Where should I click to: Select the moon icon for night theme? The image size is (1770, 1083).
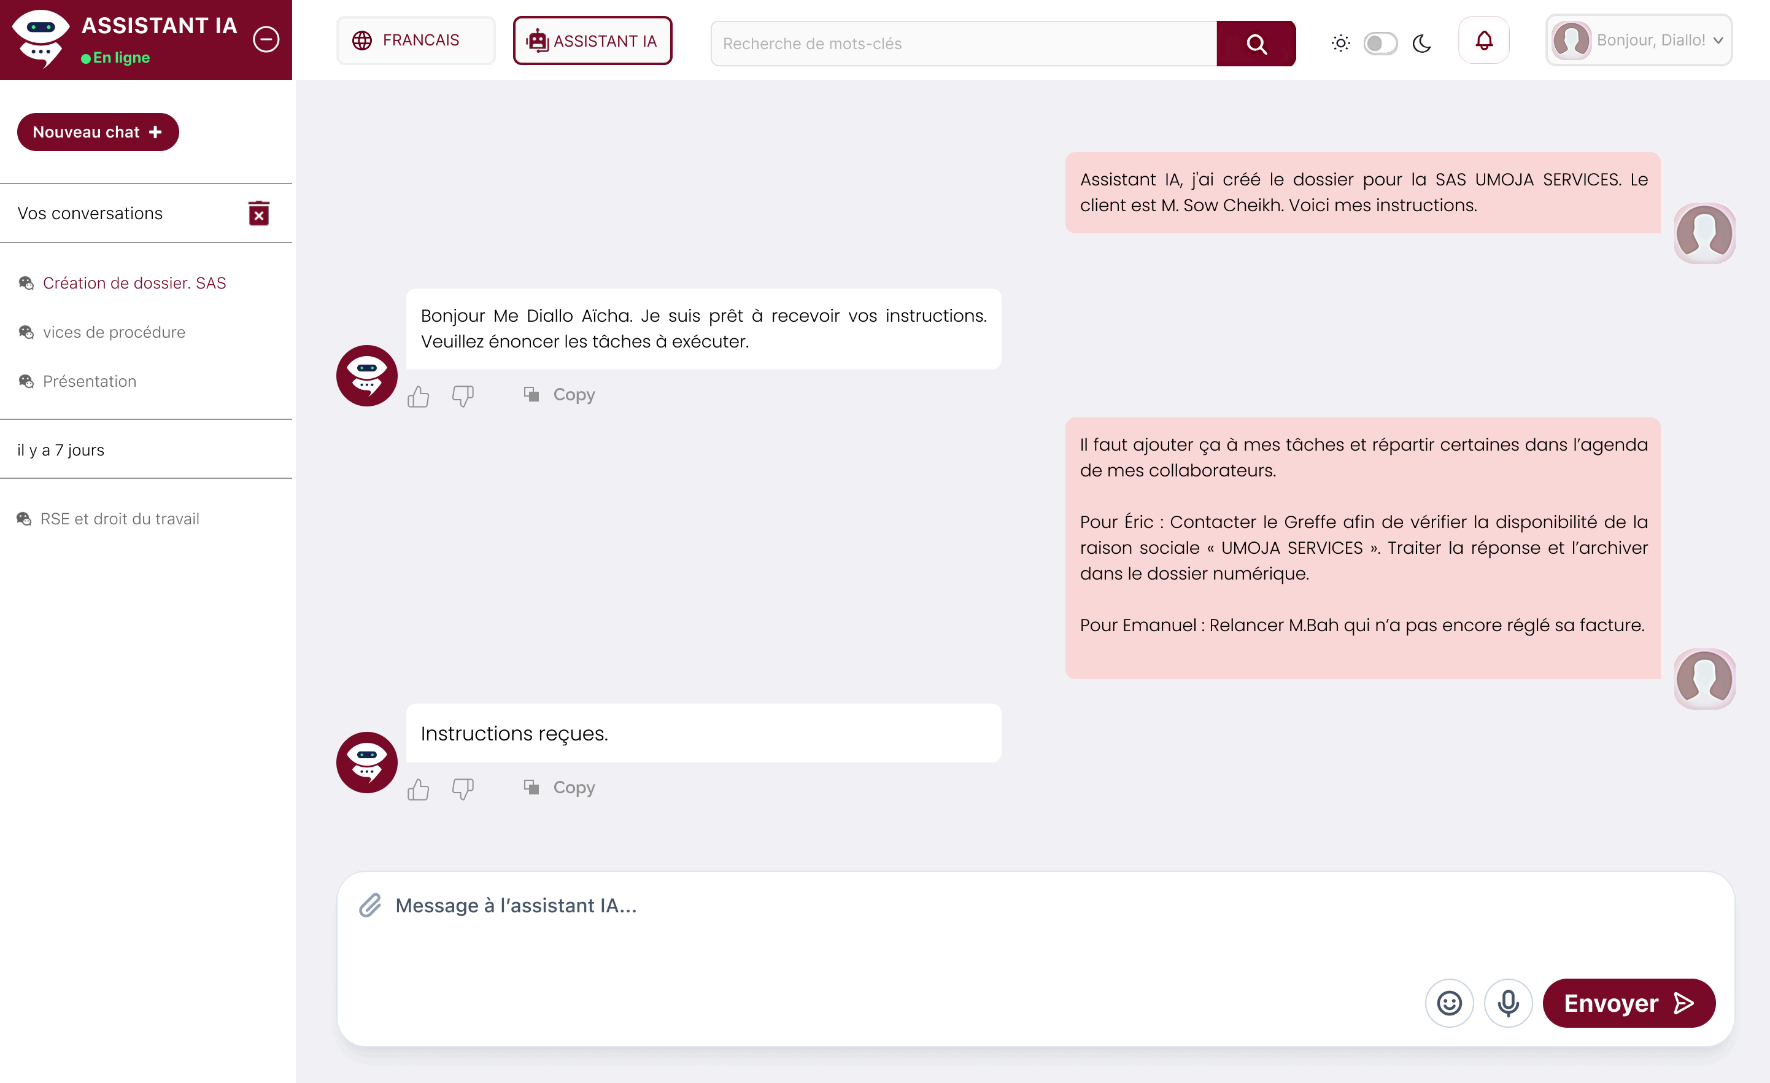point(1422,44)
